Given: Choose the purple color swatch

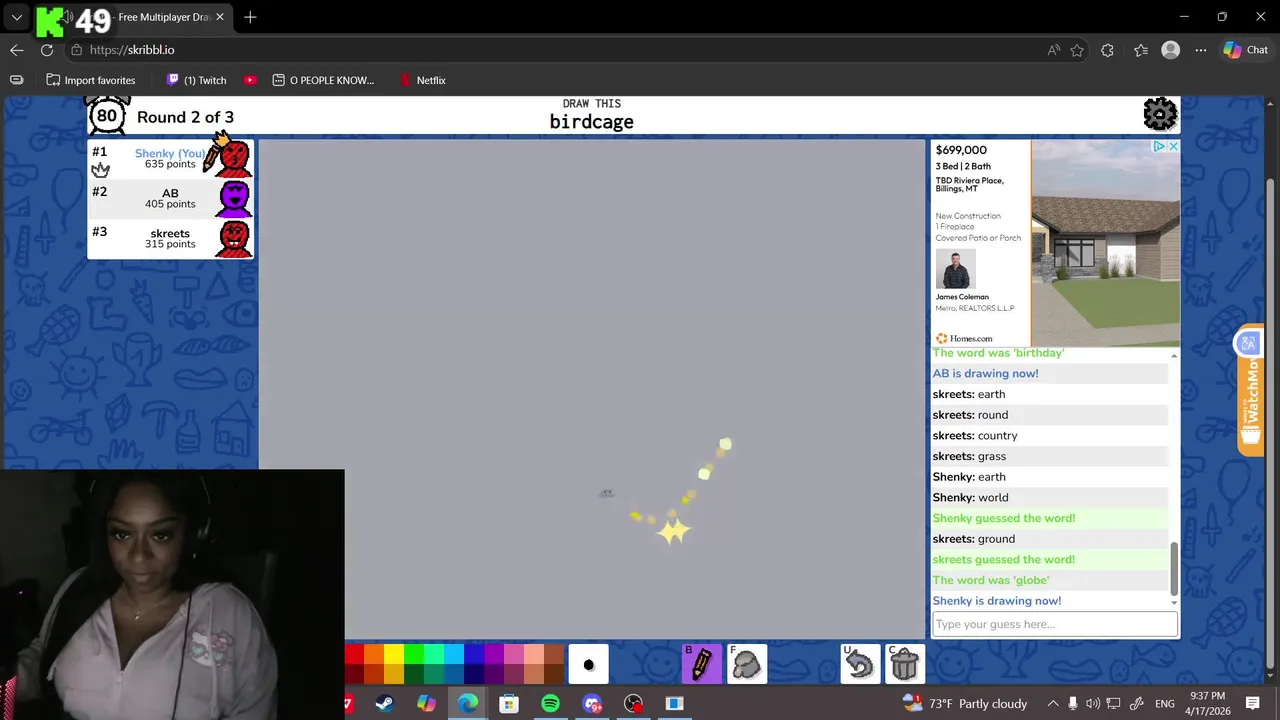Looking at the screenshot, I should click(x=494, y=654).
